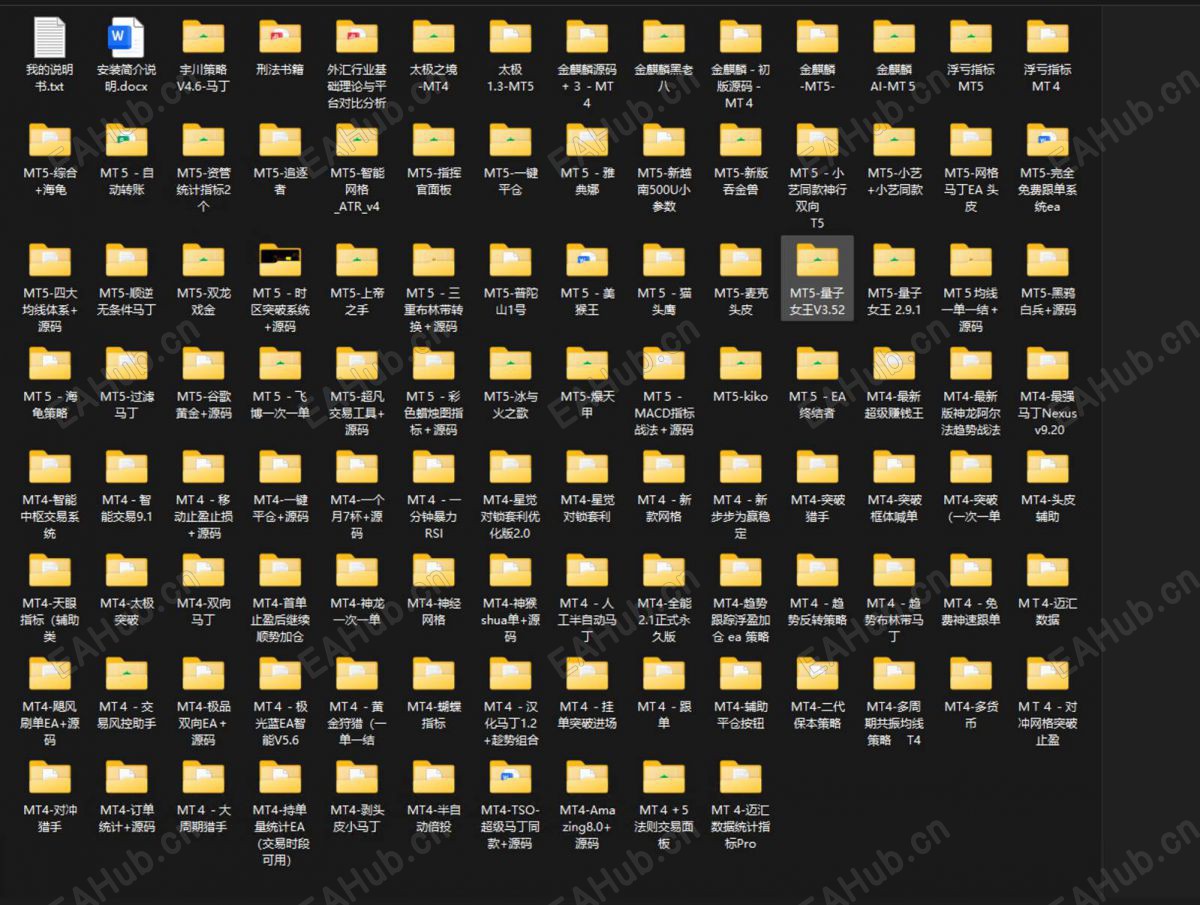Click the MT4-一分钟暴力RSI folder name
This screenshot has height=905, width=1200.
[x=434, y=516]
